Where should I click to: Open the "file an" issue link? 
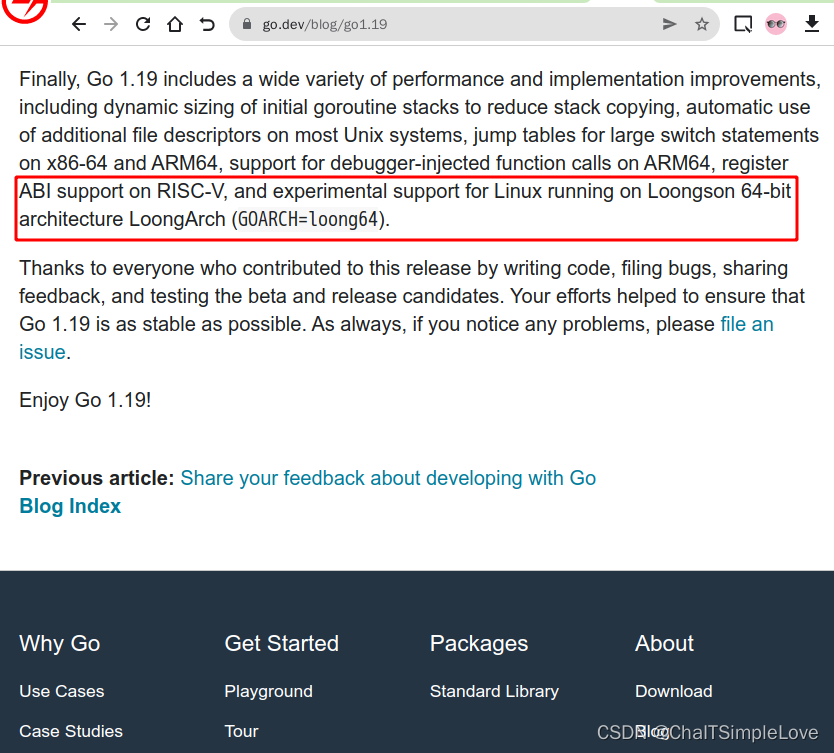click(x=747, y=324)
